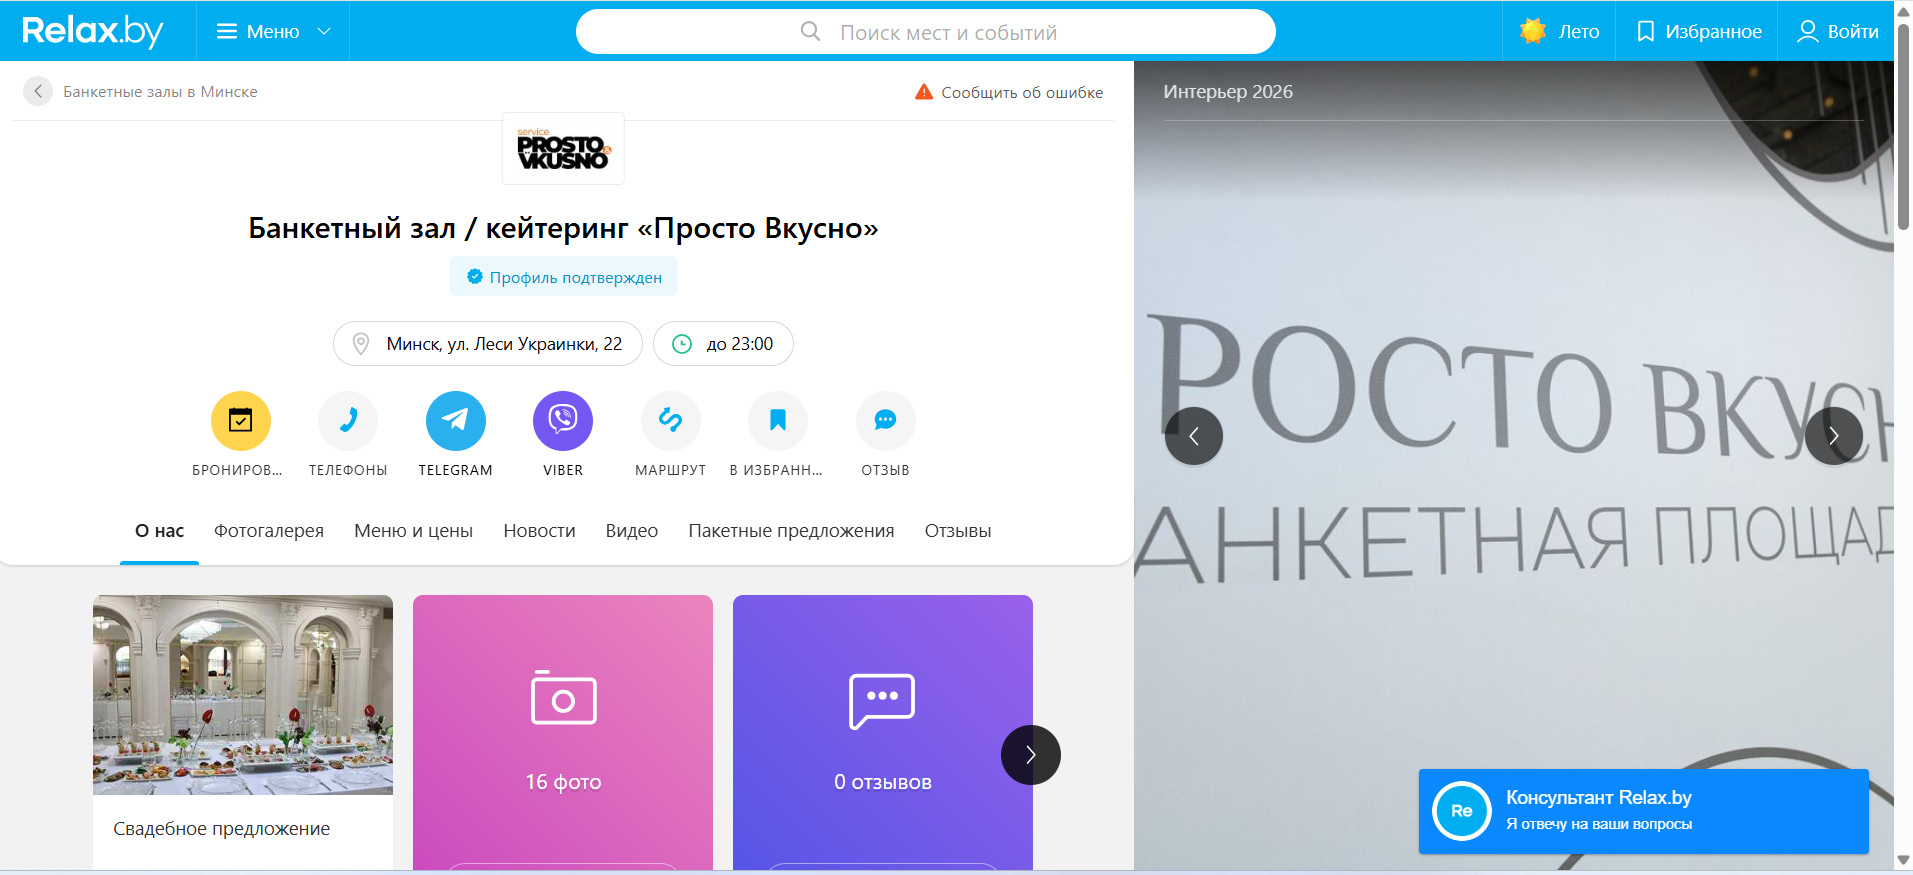Open the Консультант Relax.by chat widget
This screenshot has width=1913, height=875.
point(1644,811)
